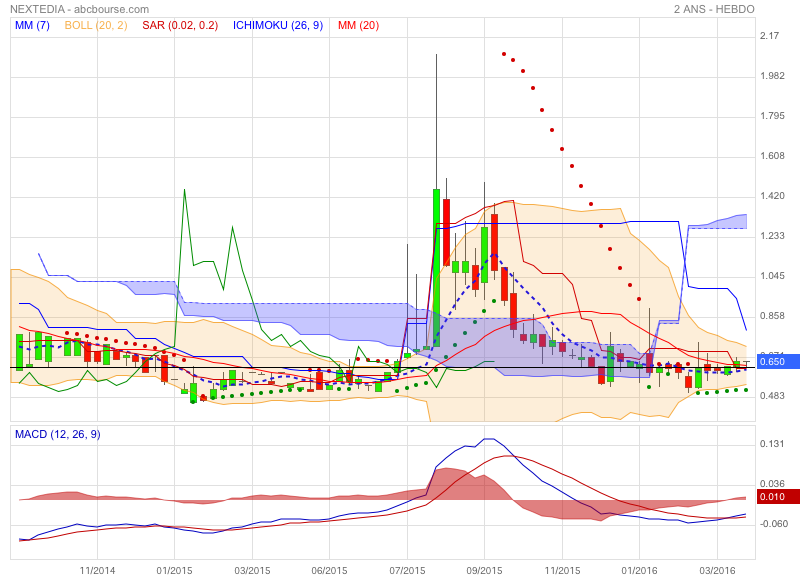Click the blue 0.650 current price tag

[778, 362]
